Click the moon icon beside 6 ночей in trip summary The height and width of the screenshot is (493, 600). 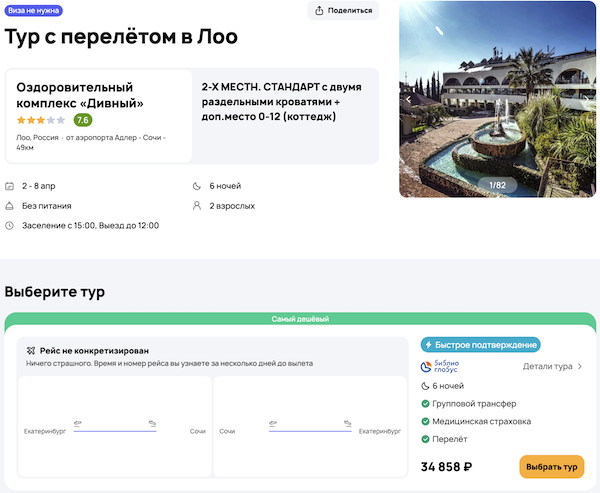pos(196,186)
